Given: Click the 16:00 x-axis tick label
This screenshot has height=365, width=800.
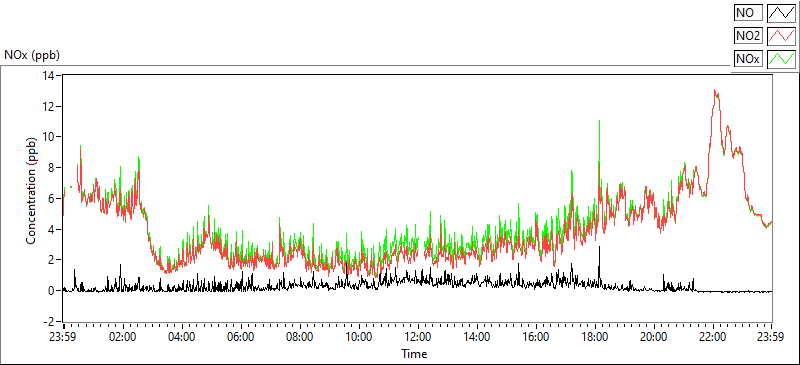Looking at the screenshot, I should [x=536, y=337].
